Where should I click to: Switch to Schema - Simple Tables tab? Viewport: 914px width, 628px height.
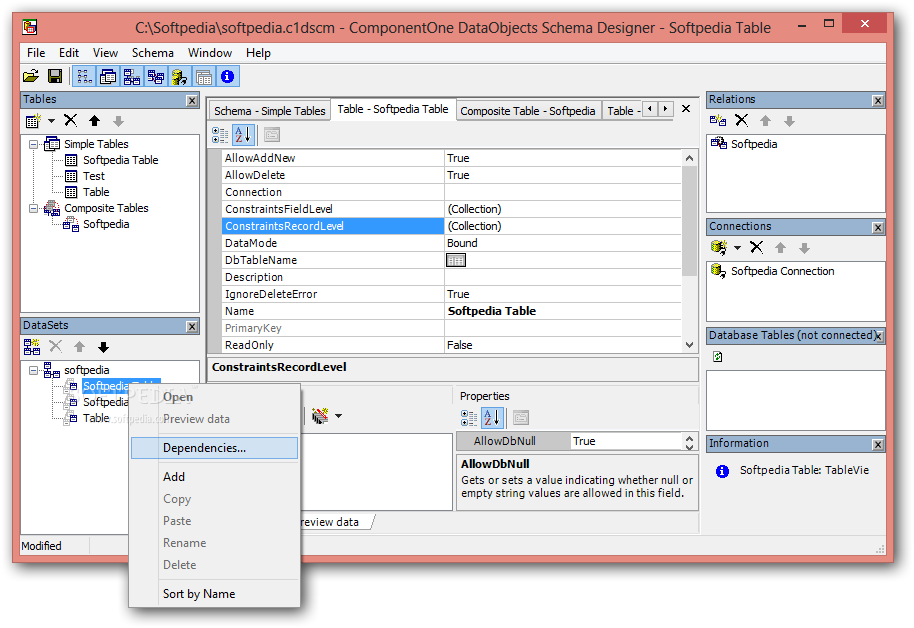tap(269, 111)
